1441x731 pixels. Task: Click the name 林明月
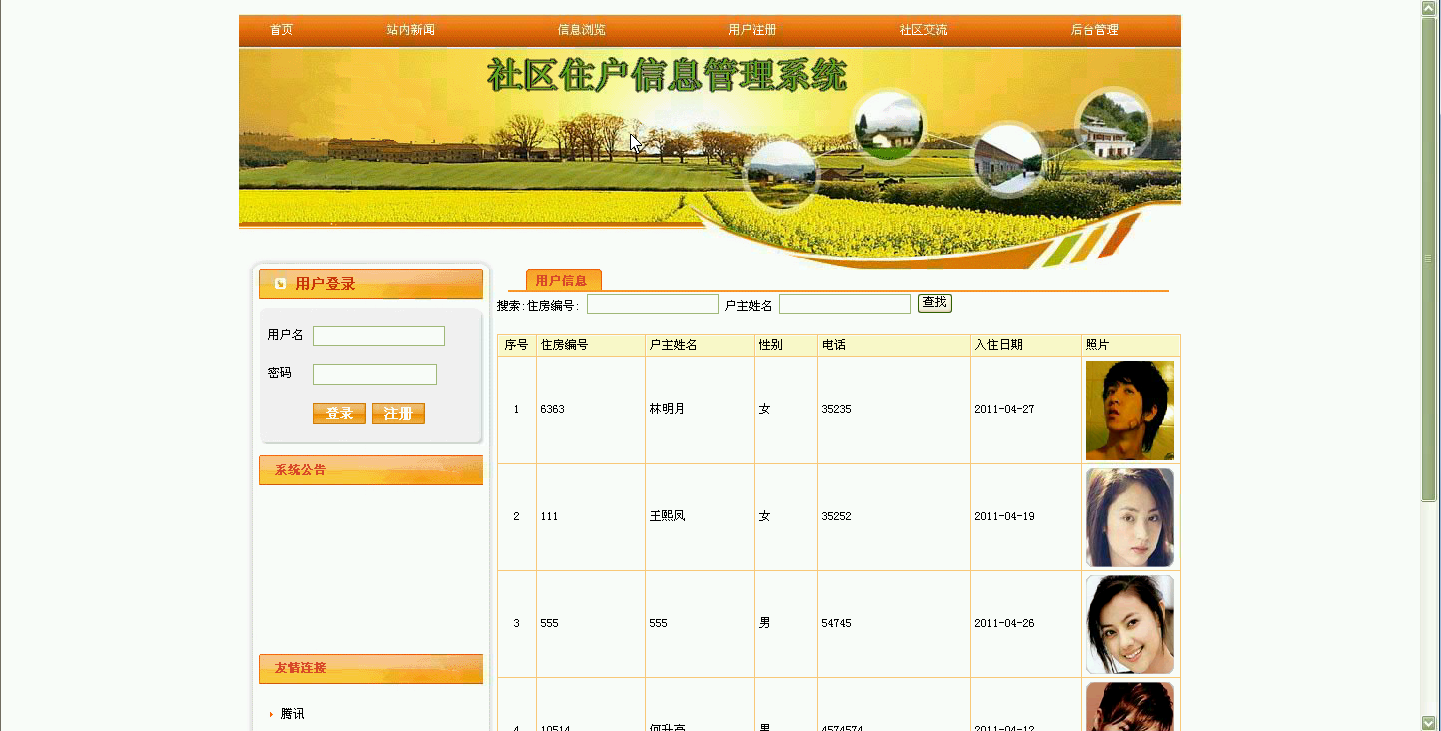tap(667, 410)
